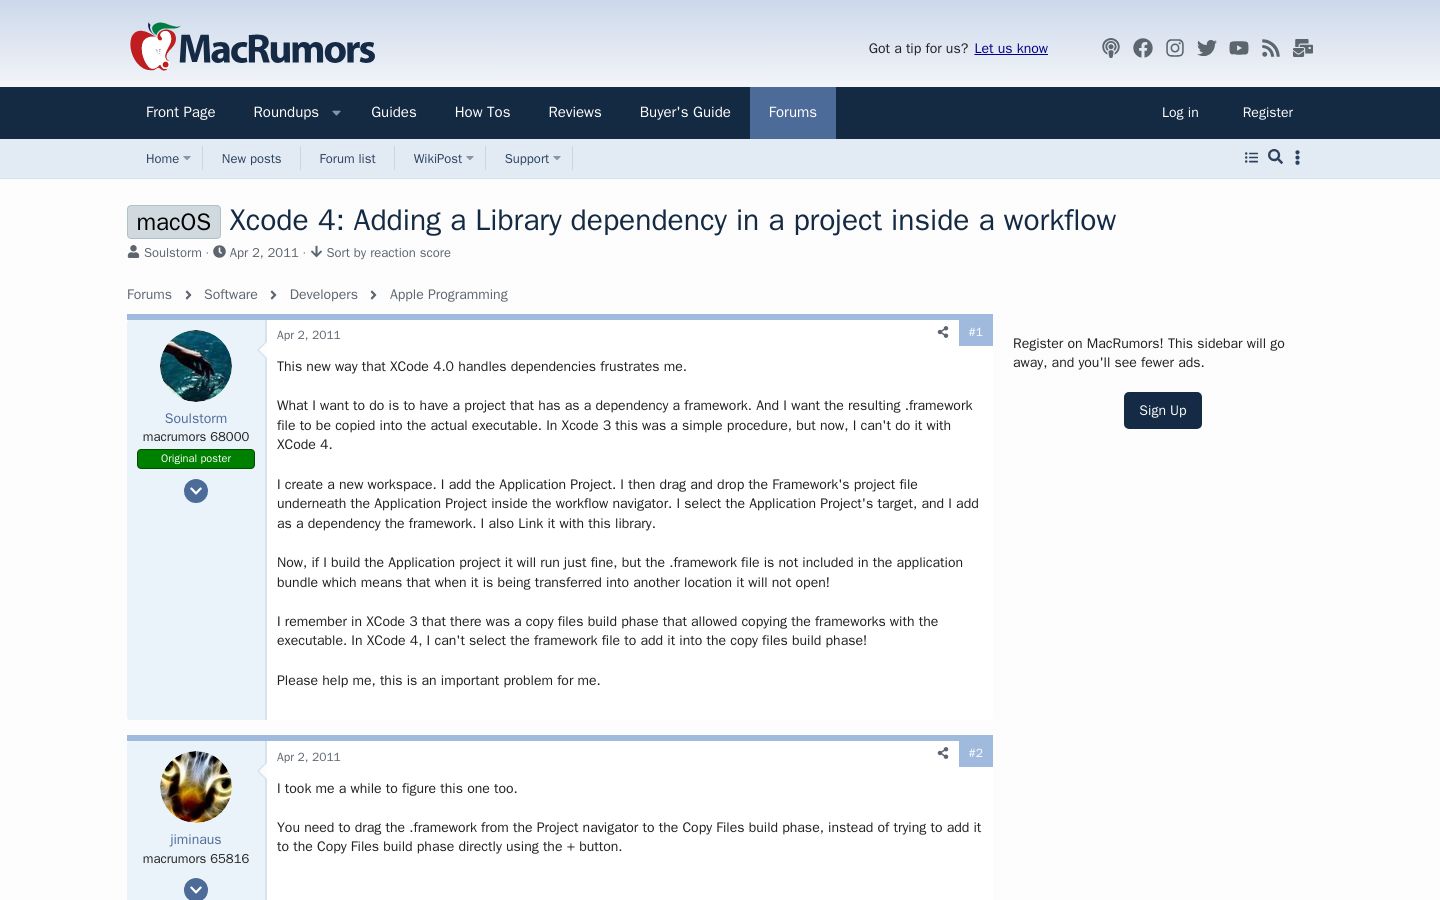Open Soulstorm's avatar image
The height and width of the screenshot is (900, 1440).
196,366
